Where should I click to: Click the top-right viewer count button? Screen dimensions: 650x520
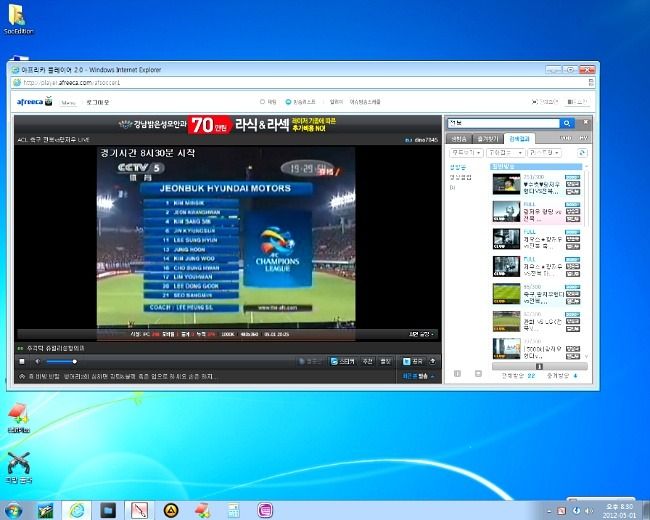pyautogui.click(x=545, y=102)
